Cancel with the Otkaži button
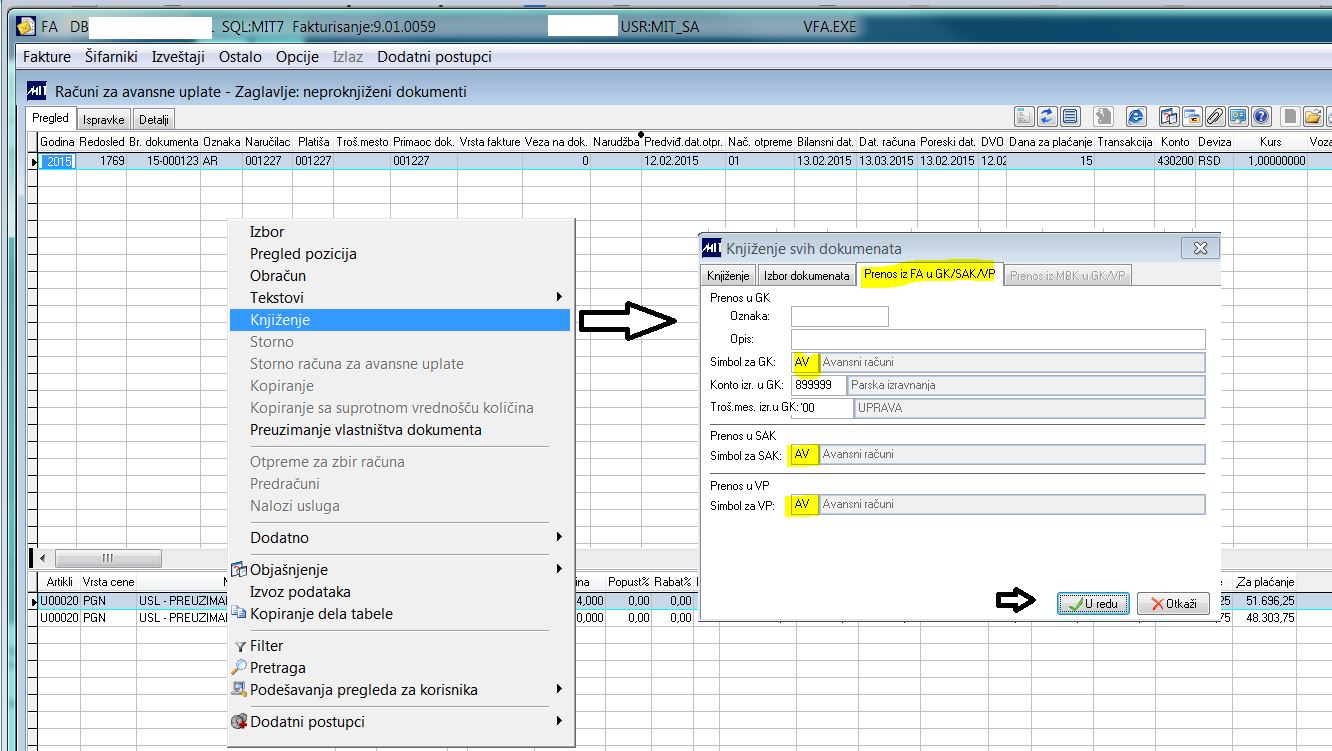The height and width of the screenshot is (751, 1332). (x=1173, y=604)
